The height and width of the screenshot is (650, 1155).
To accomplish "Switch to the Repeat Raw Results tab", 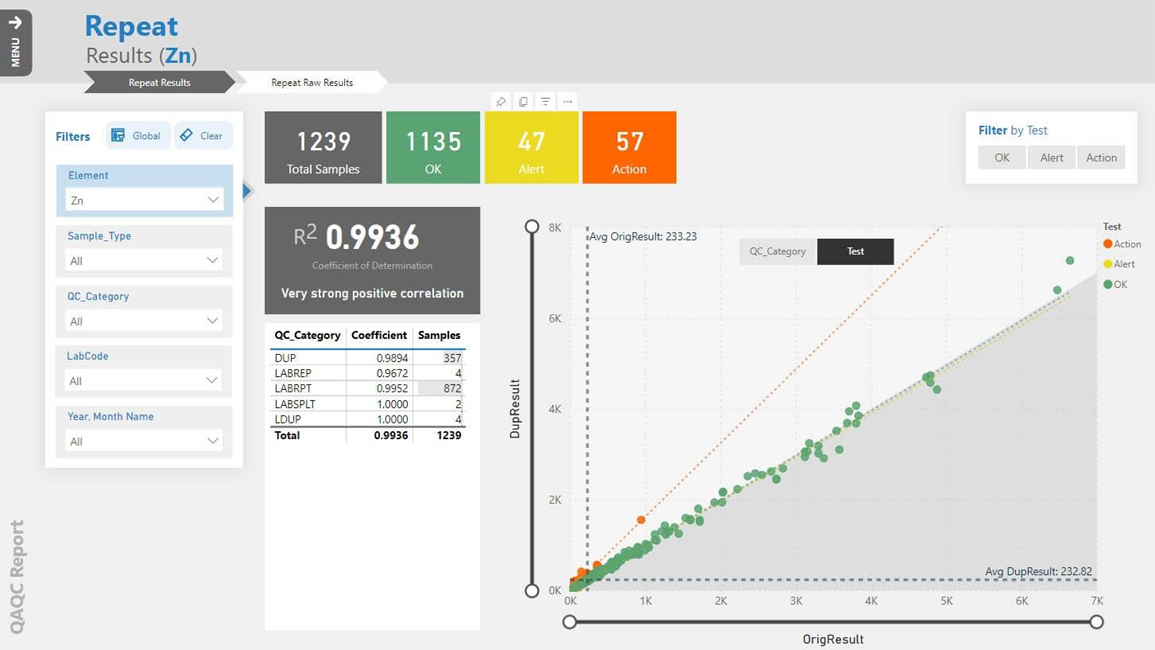I will click(x=312, y=82).
